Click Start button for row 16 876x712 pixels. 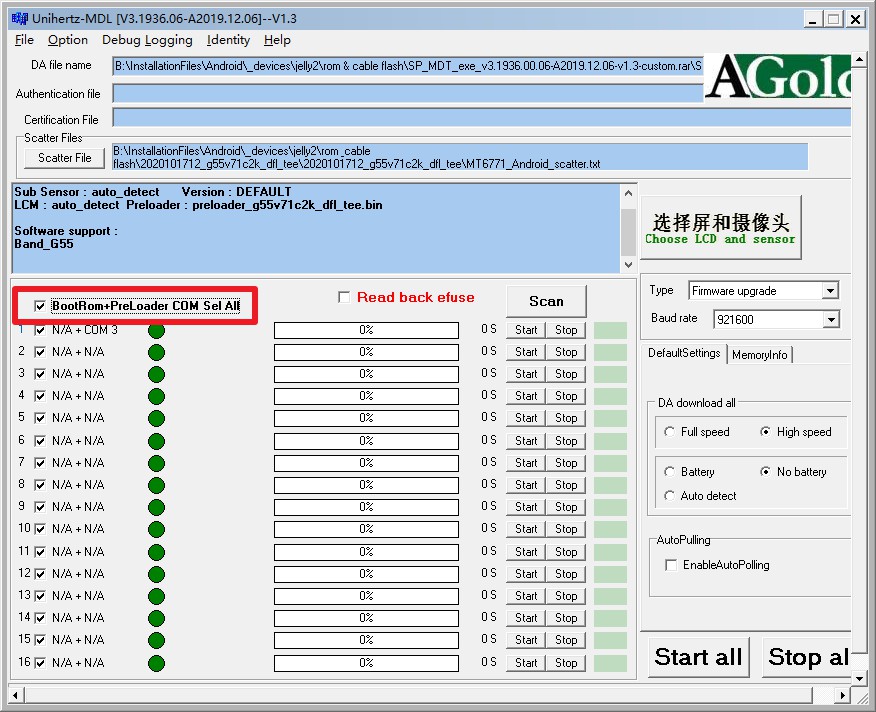coord(526,663)
